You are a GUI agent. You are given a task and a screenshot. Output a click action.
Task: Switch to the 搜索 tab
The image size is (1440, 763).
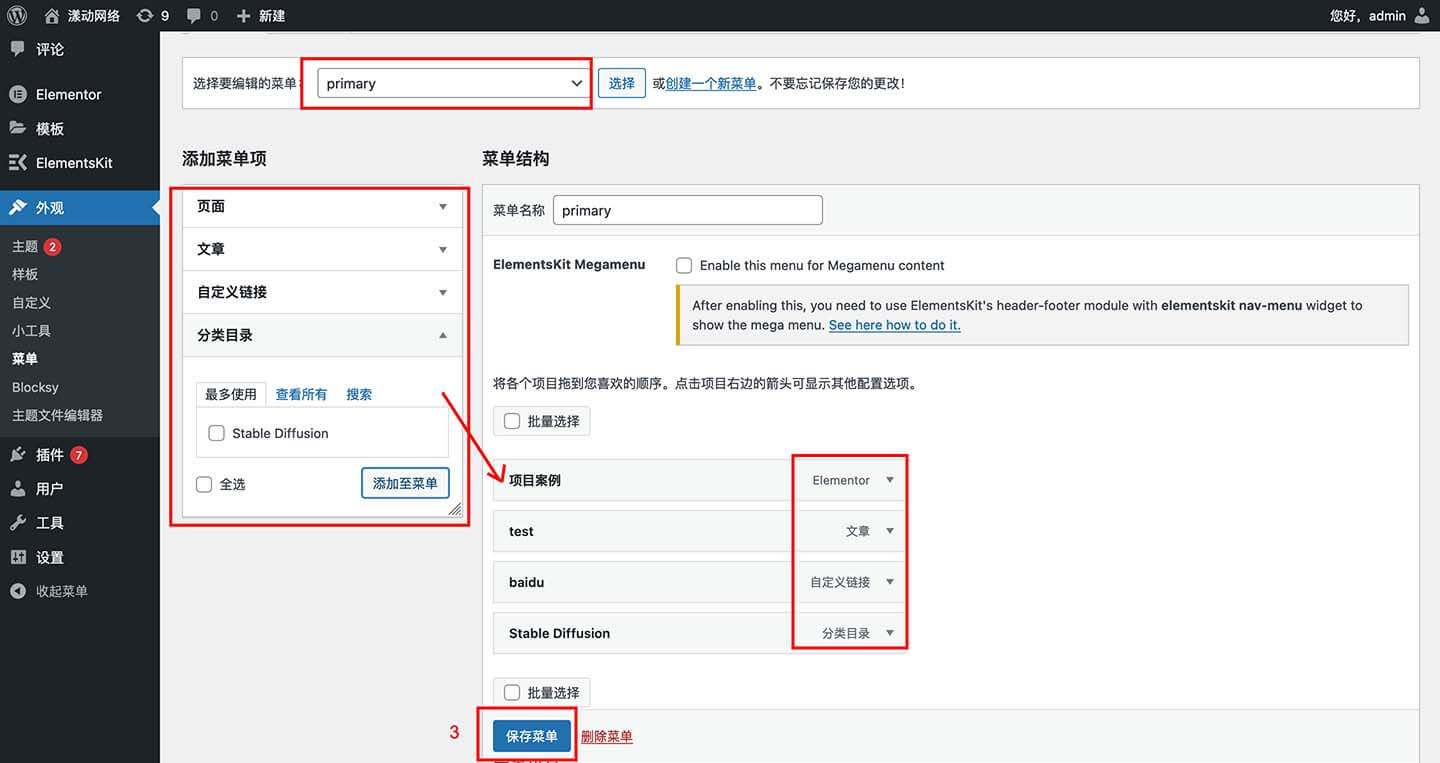[x=359, y=394]
